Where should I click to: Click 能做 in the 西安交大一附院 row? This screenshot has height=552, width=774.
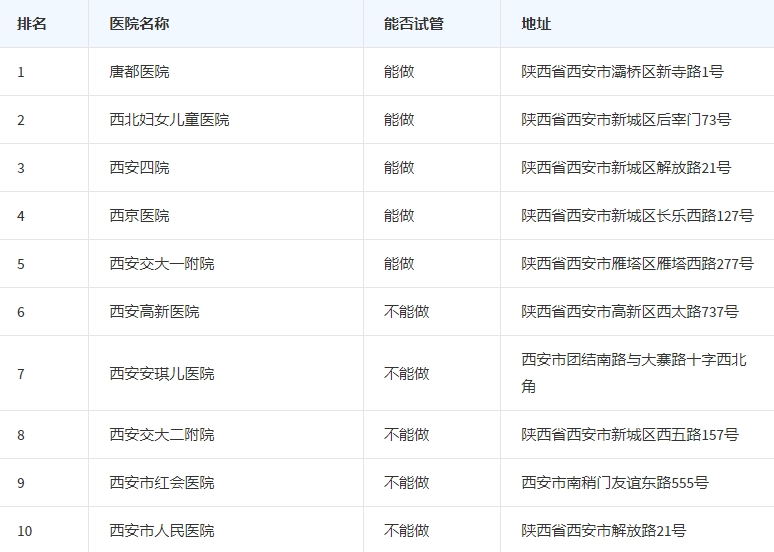(x=399, y=263)
